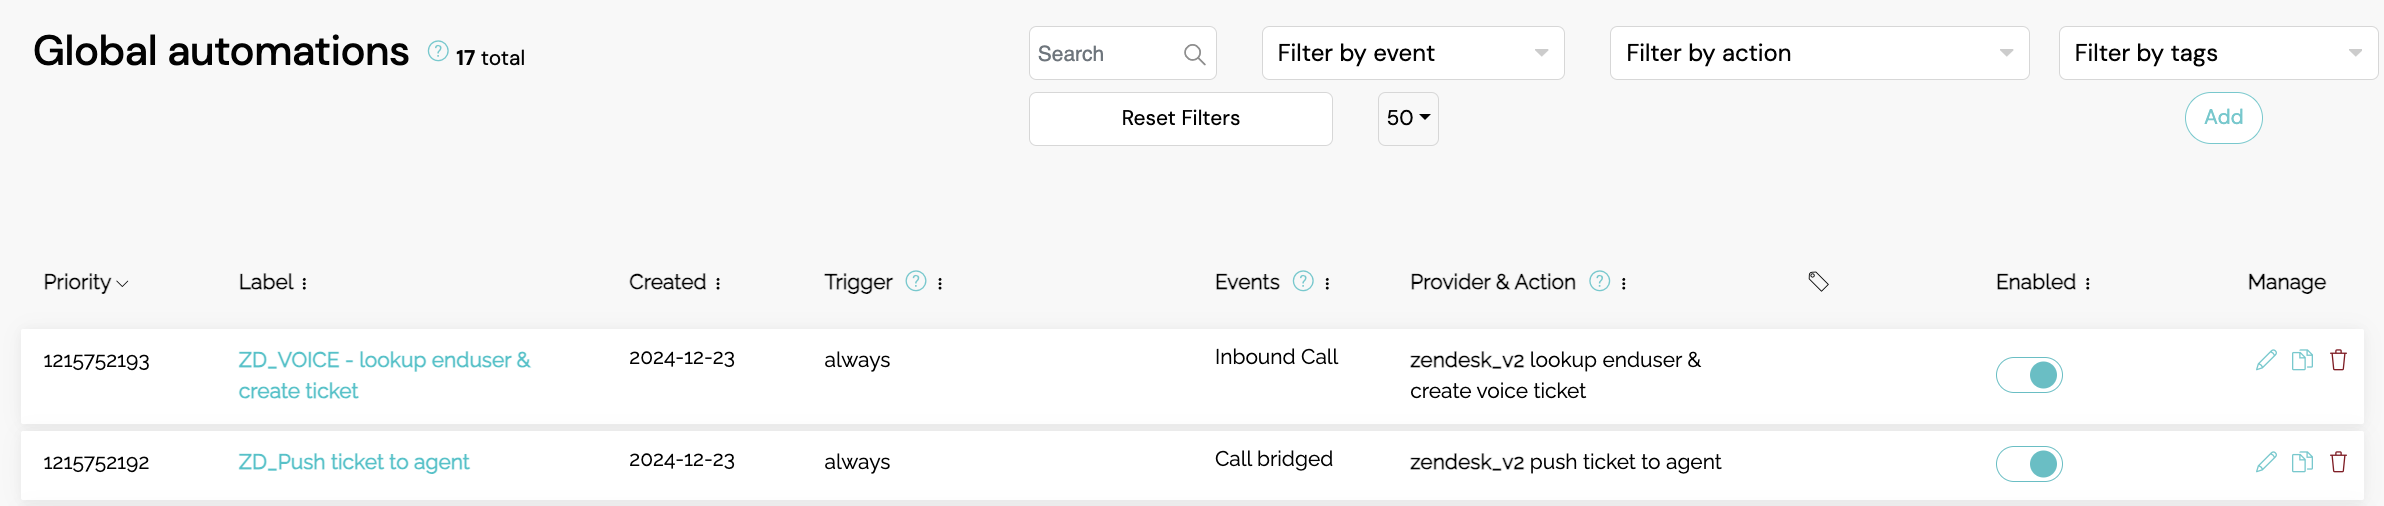The image size is (2384, 506).
Task: Delete the ZD_Push ticket to agent automation
Action: coord(2338,462)
